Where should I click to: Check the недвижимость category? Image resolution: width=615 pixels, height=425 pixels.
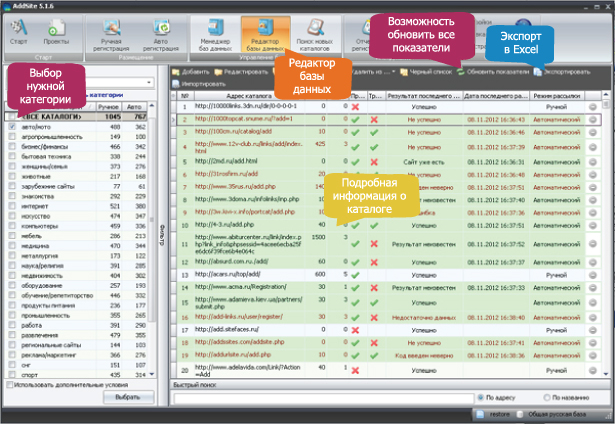coord(12,275)
